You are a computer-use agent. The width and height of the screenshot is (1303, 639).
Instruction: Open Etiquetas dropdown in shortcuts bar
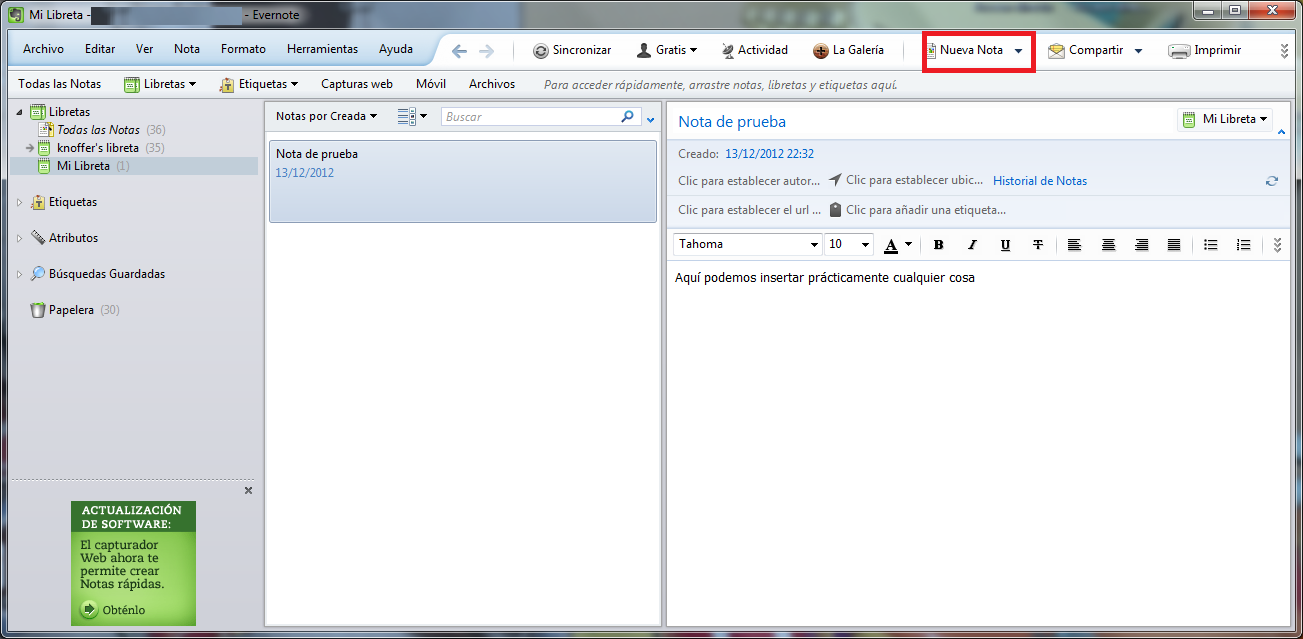(259, 84)
